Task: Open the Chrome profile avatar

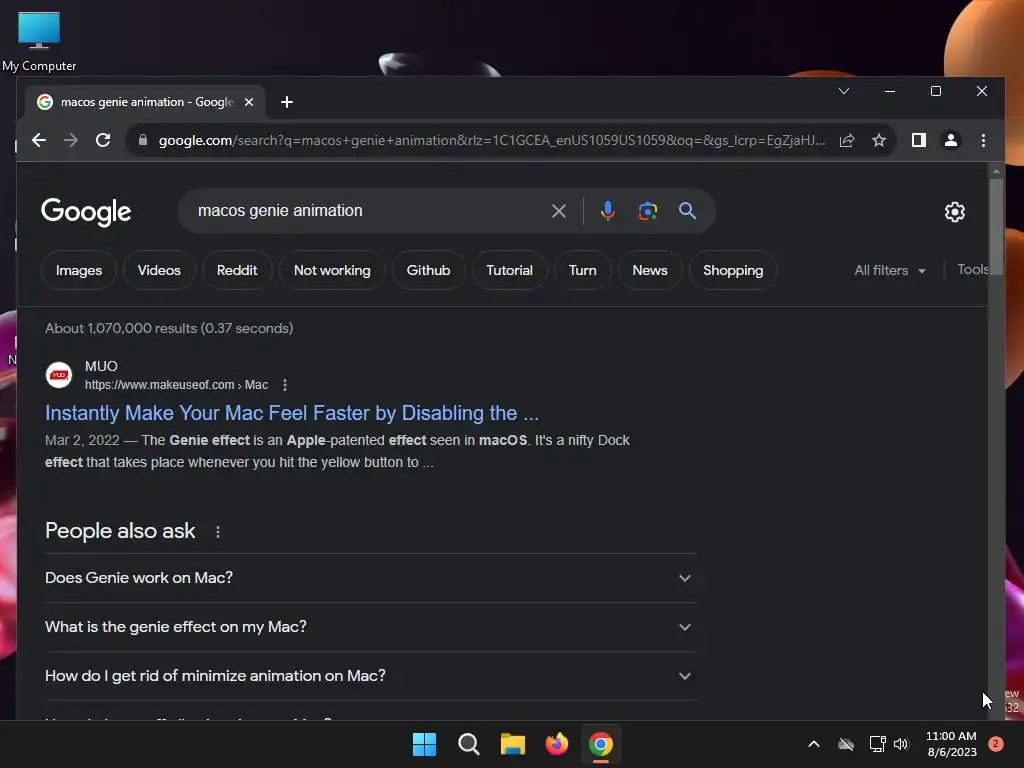Action: [951, 140]
